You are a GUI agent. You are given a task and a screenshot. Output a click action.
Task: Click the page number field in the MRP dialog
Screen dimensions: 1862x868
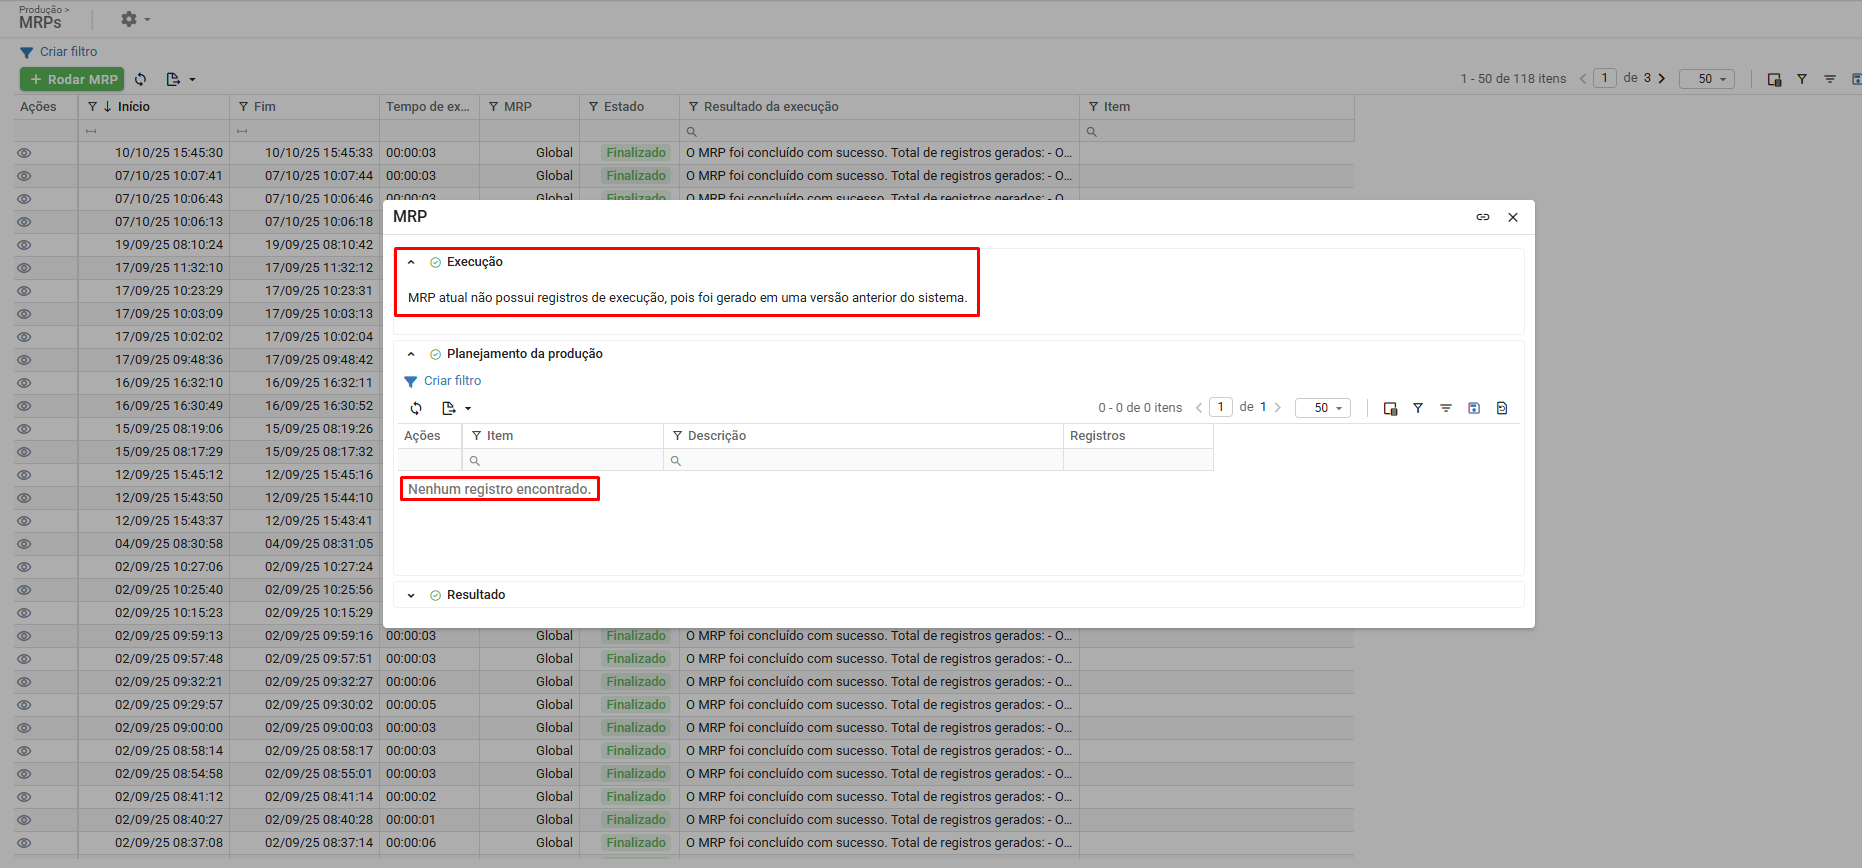(1221, 407)
